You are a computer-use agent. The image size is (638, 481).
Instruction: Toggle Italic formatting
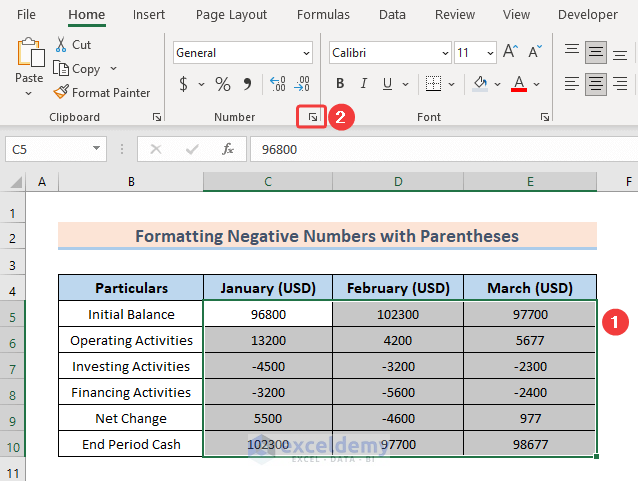click(367, 84)
